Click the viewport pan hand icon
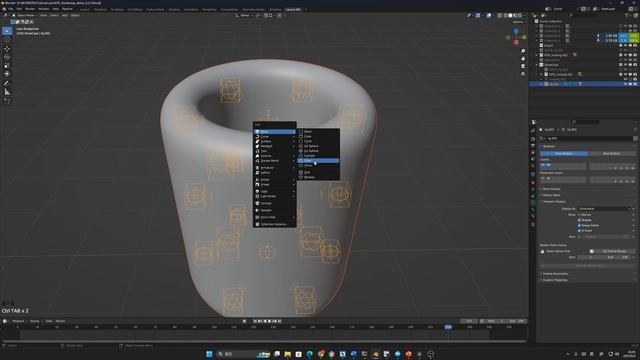 pyautogui.click(x=523, y=58)
